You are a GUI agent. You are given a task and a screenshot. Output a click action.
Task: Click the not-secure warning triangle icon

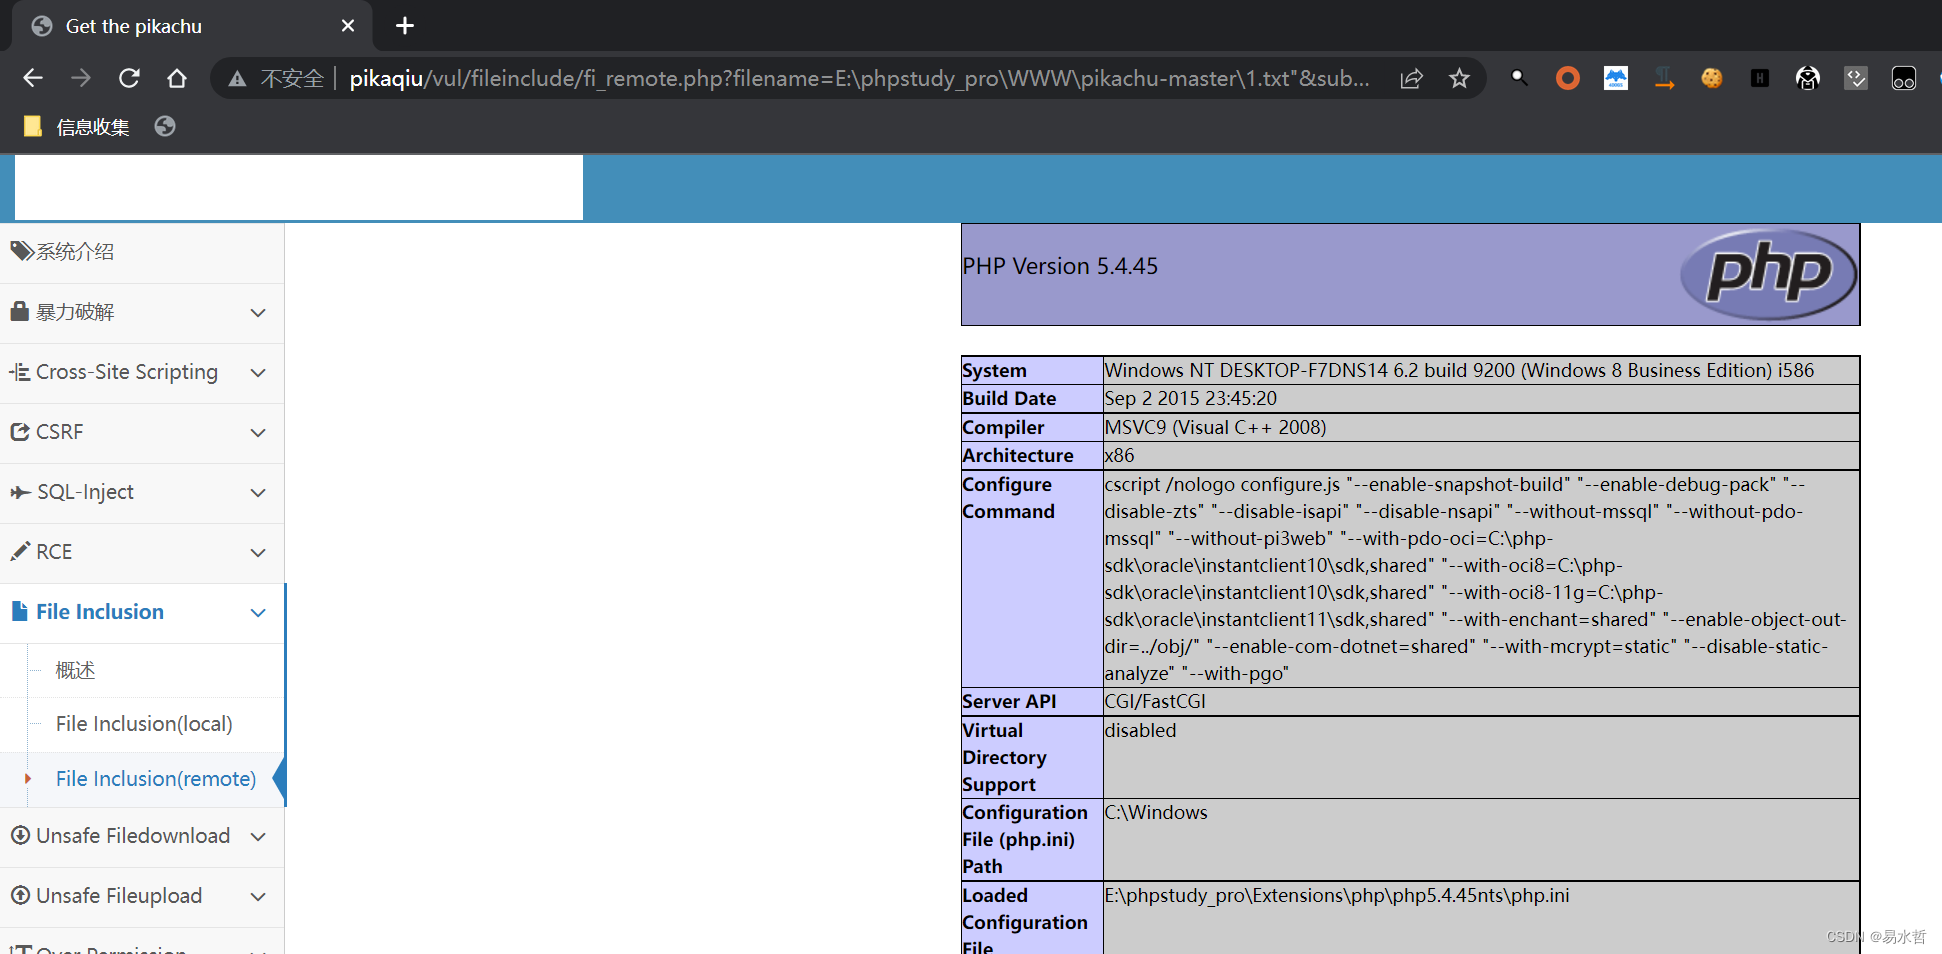click(x=237, y=79)
